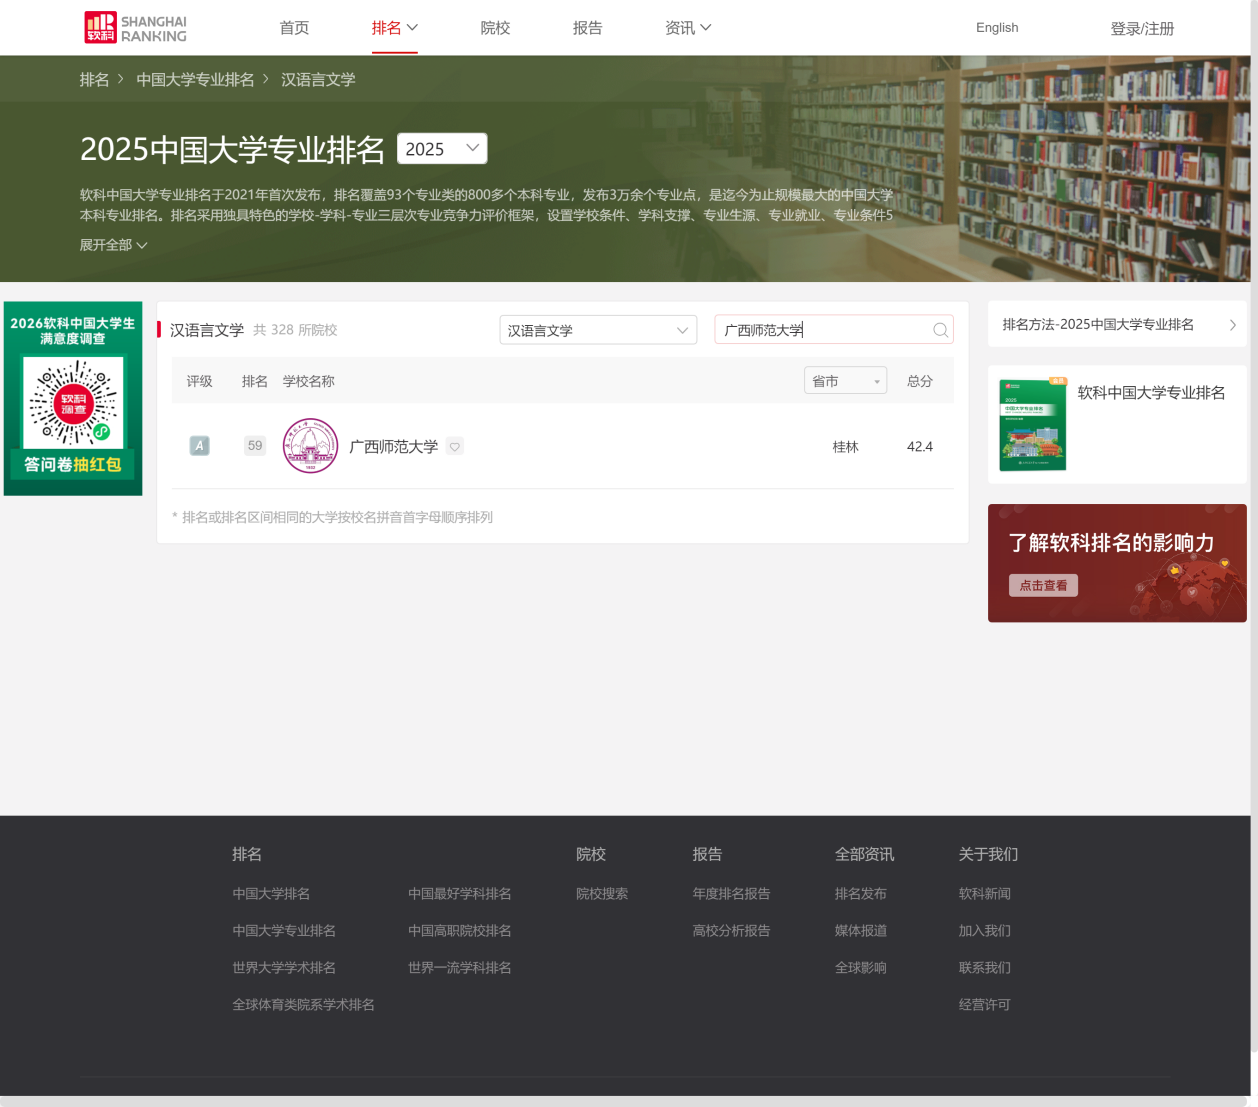The height and width of the screenshot is (1107, 1258).
Task: Open 排名方法-2025中国大学专业排名 arrow link
Action: 1117,325
